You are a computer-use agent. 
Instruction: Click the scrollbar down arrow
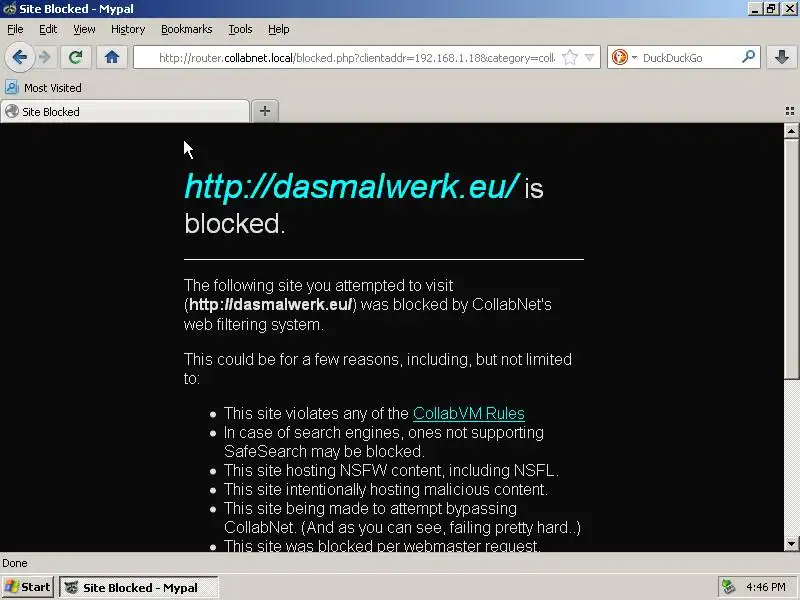pyautogui.click(x=791, y=544)
